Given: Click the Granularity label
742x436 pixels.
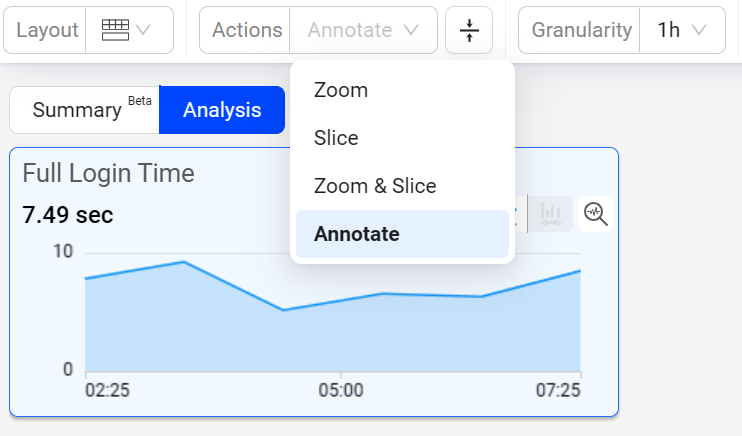Looking at the screenshot, I should point(582,30).
